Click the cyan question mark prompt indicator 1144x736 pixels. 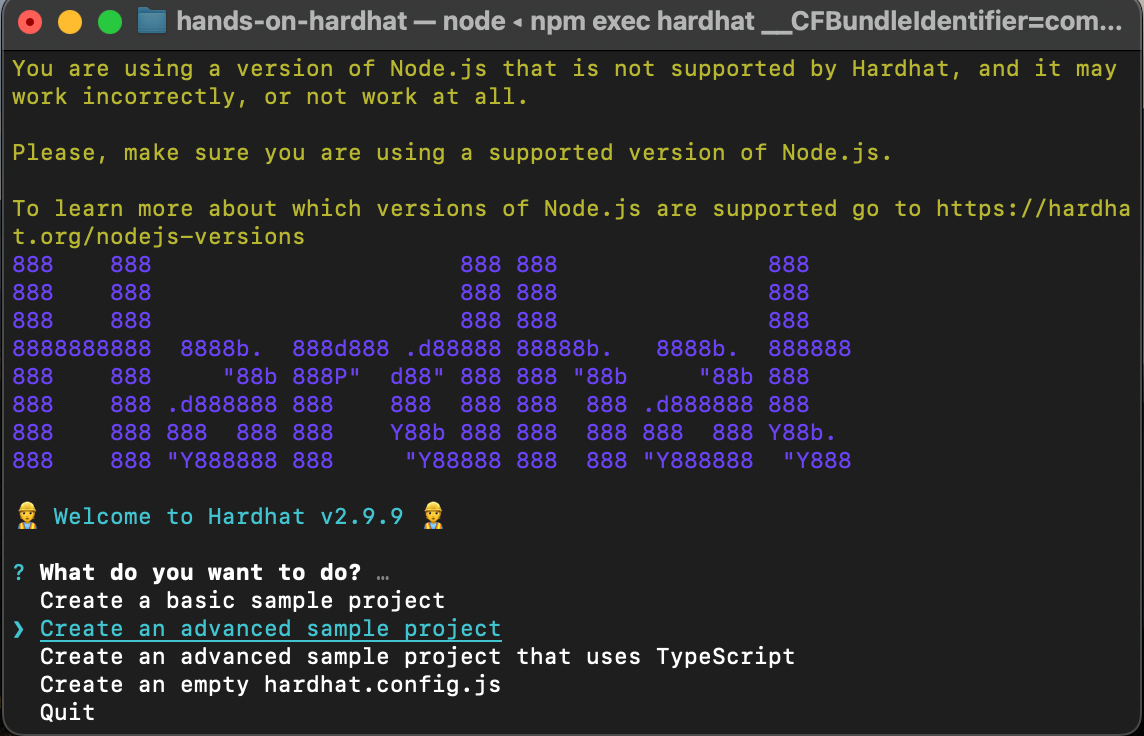(17, 572)
